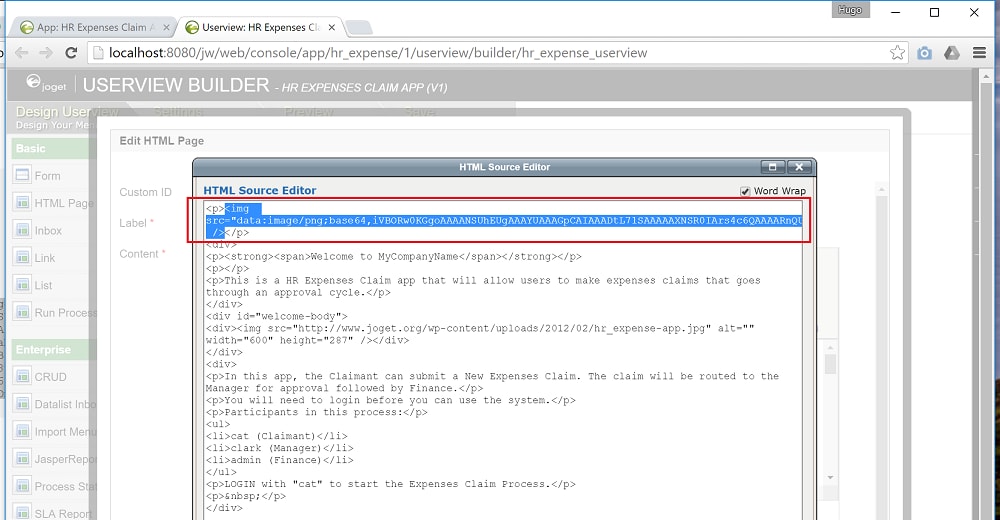Viewport: 1000px width, 520px height.
Task: Open the Preview step in builder
Action: [309, 112]
